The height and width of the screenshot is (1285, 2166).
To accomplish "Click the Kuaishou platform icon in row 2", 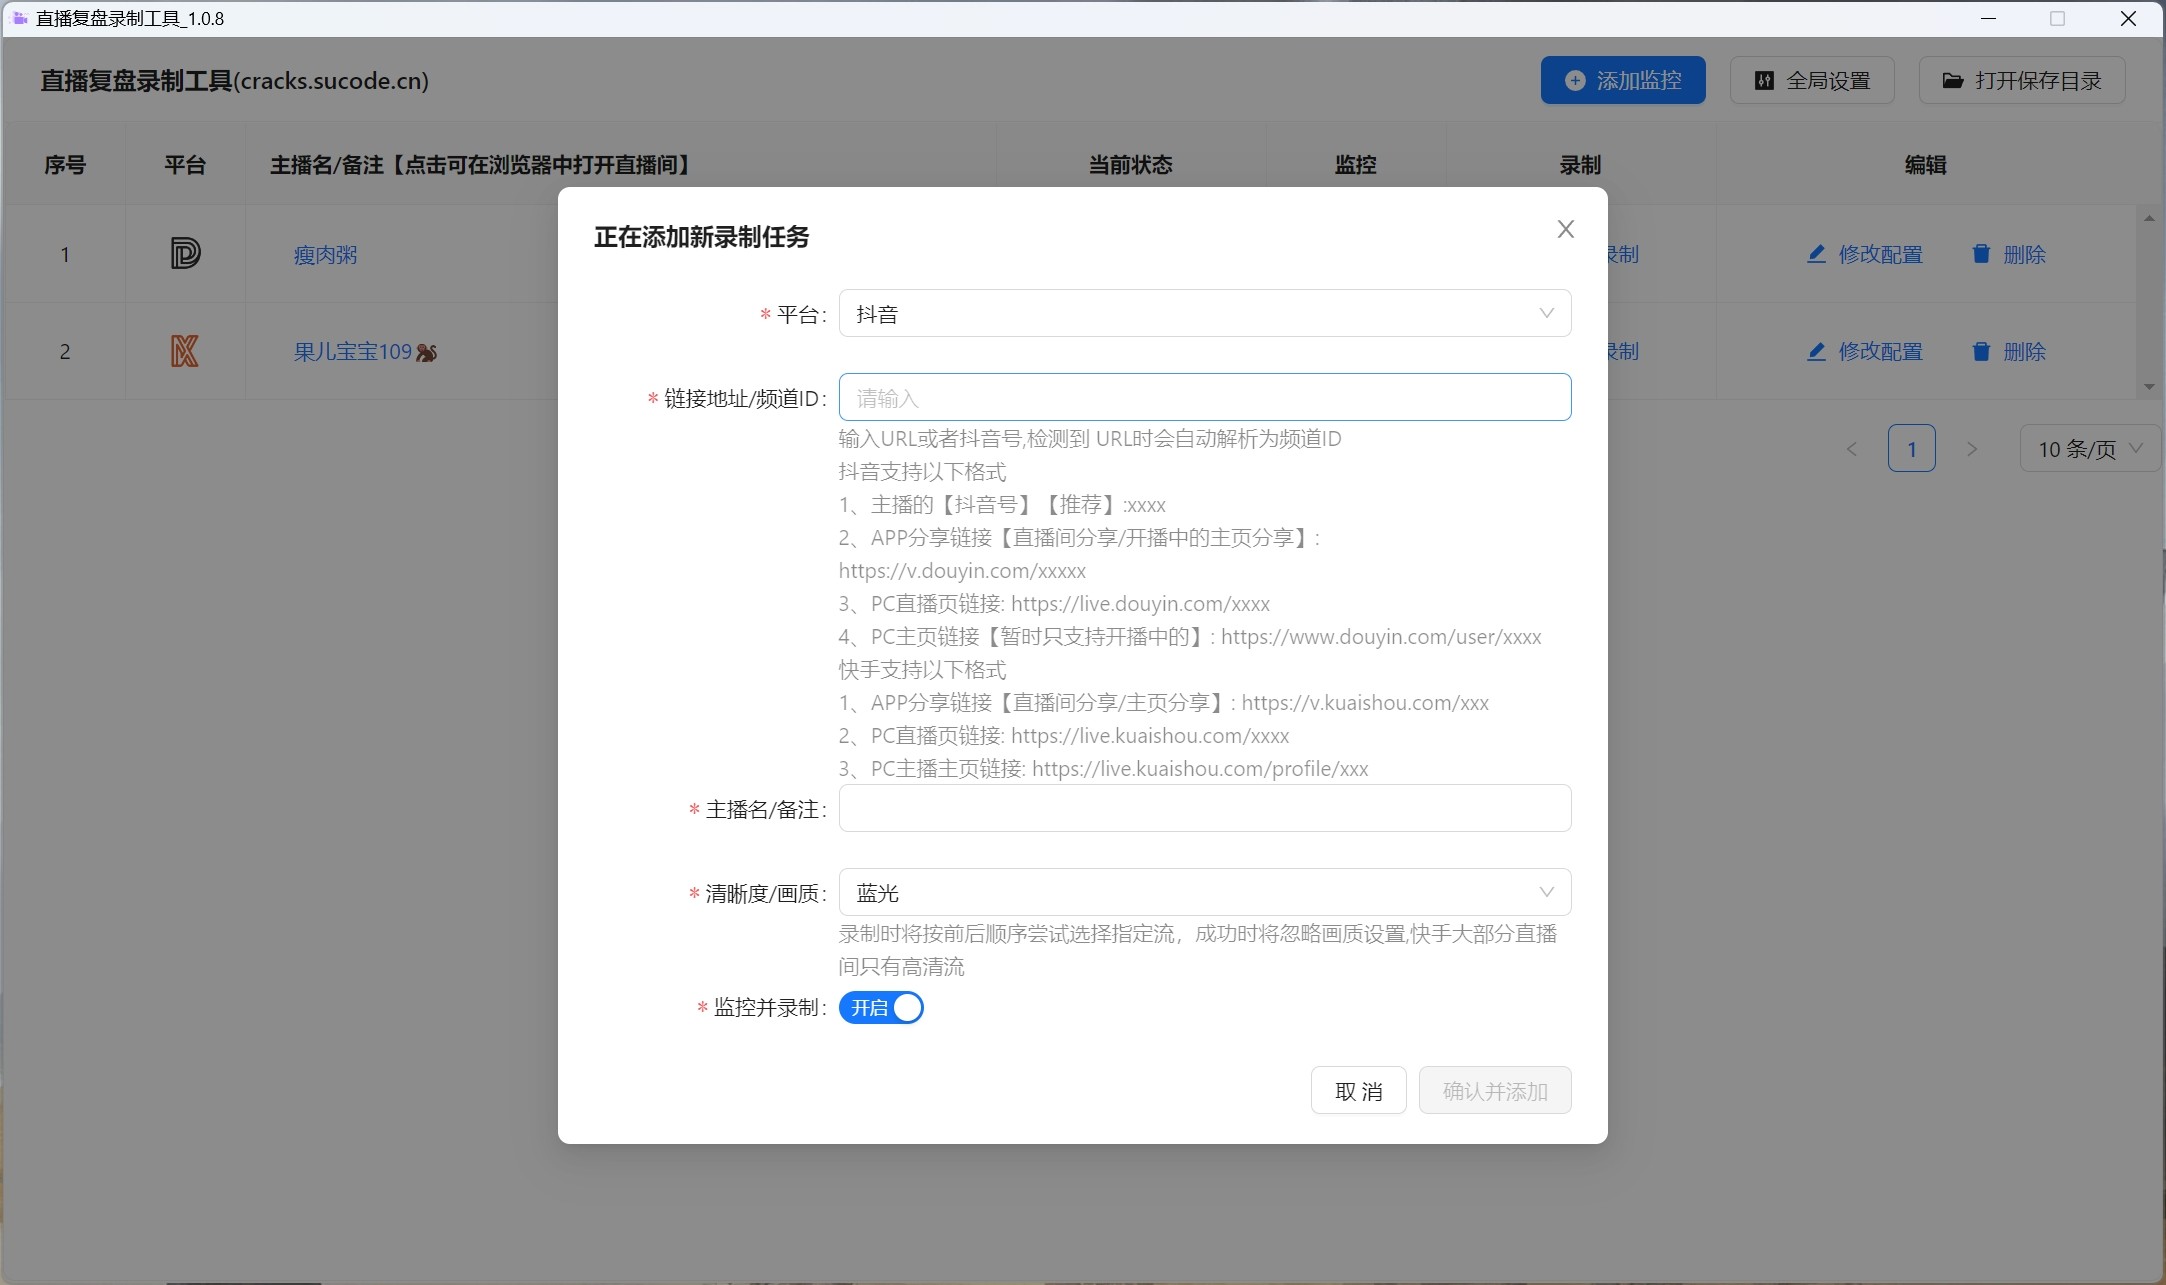I will tap(185, 351).
